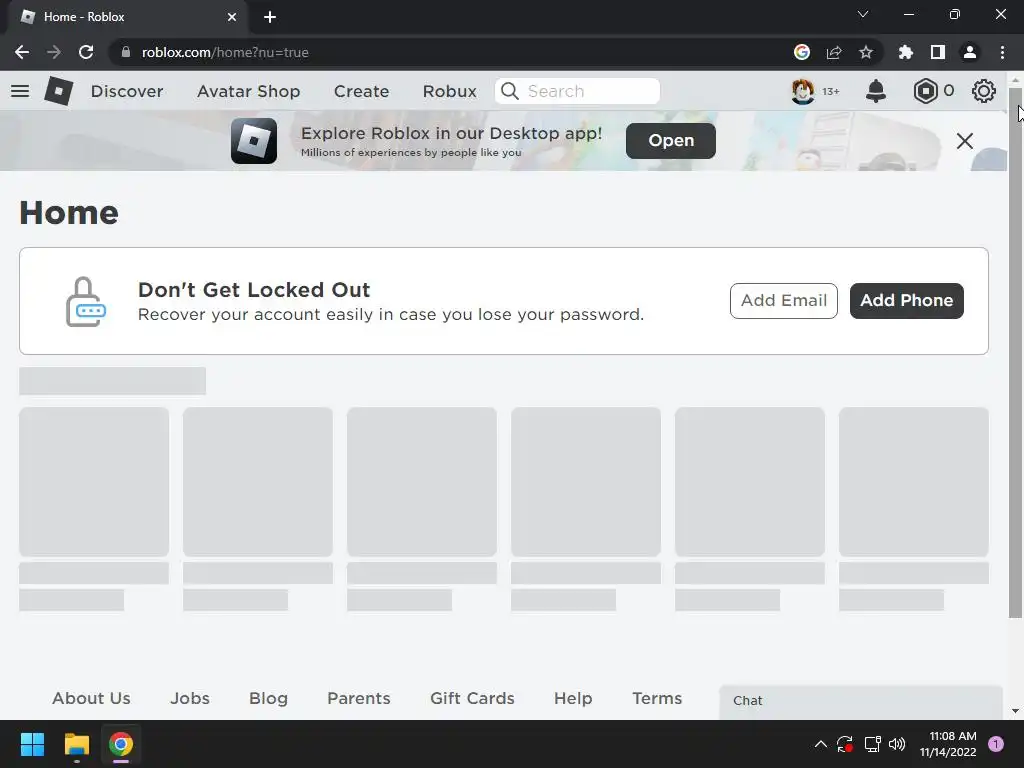Screen dimensions: 1024x768
Task: Open the volume control
Action: click(897, 744)
